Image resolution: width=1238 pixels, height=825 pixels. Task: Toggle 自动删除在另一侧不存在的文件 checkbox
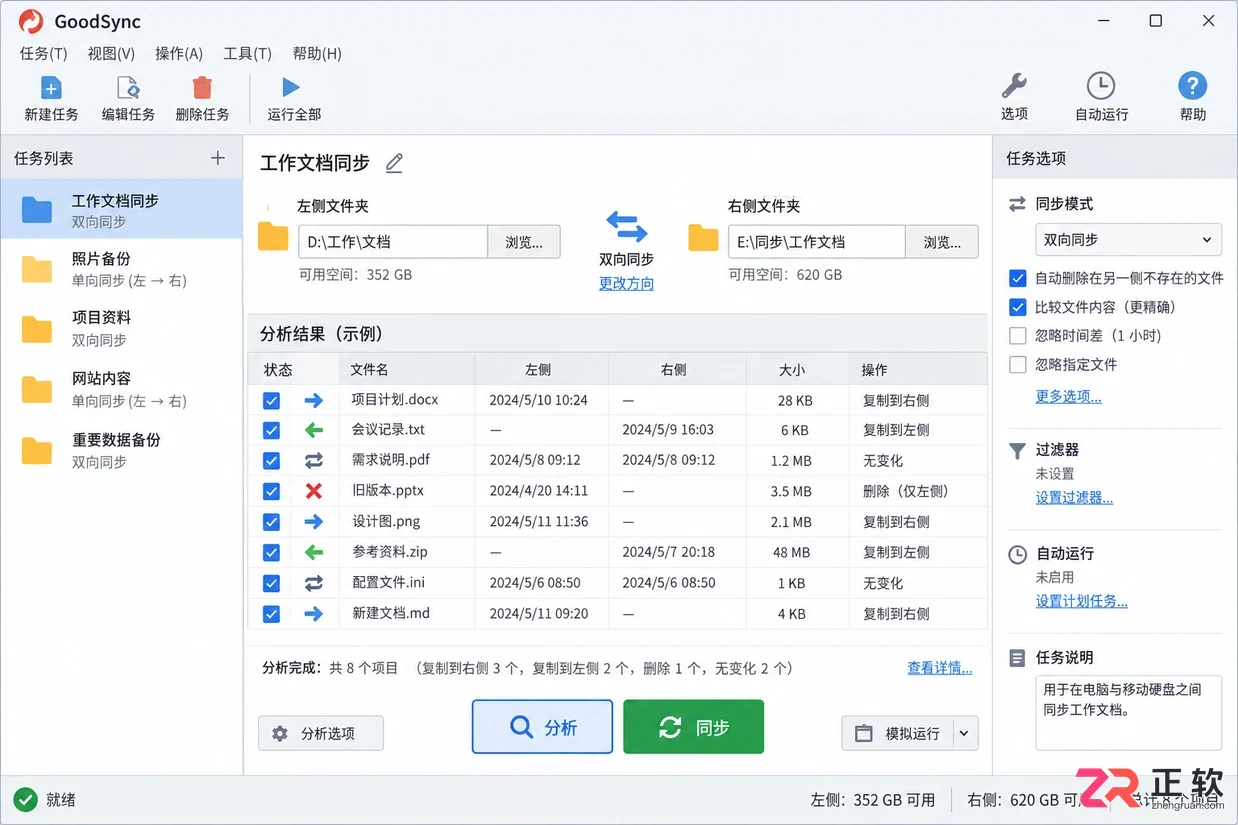pyautogui.click(x=1018, y=278)
